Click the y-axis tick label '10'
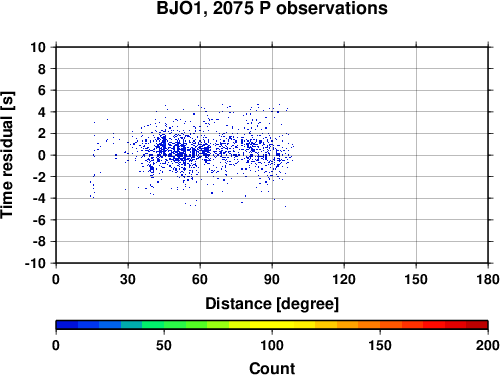 pyautogui.click(x=38, y=47)
